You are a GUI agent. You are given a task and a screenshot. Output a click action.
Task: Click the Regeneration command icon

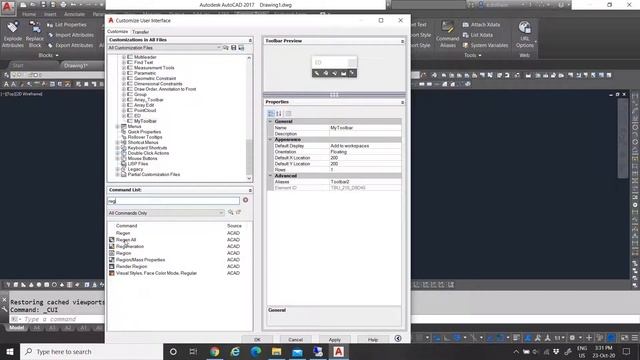tap(112, 246)
